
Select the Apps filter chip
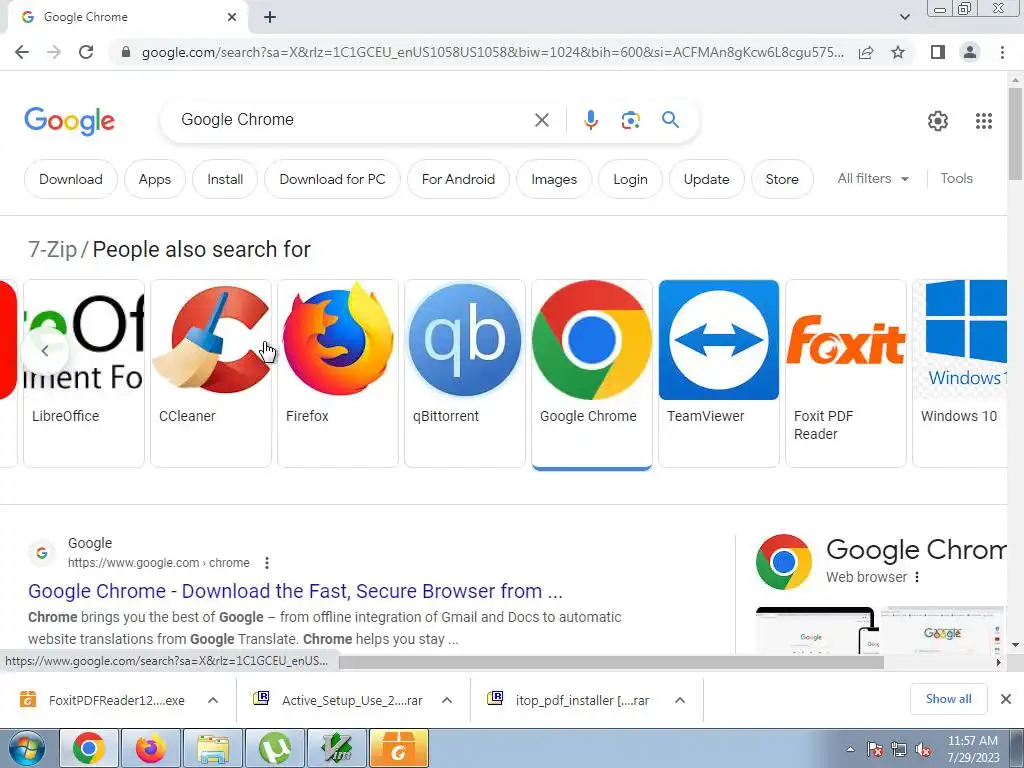[x=155, y=179]
